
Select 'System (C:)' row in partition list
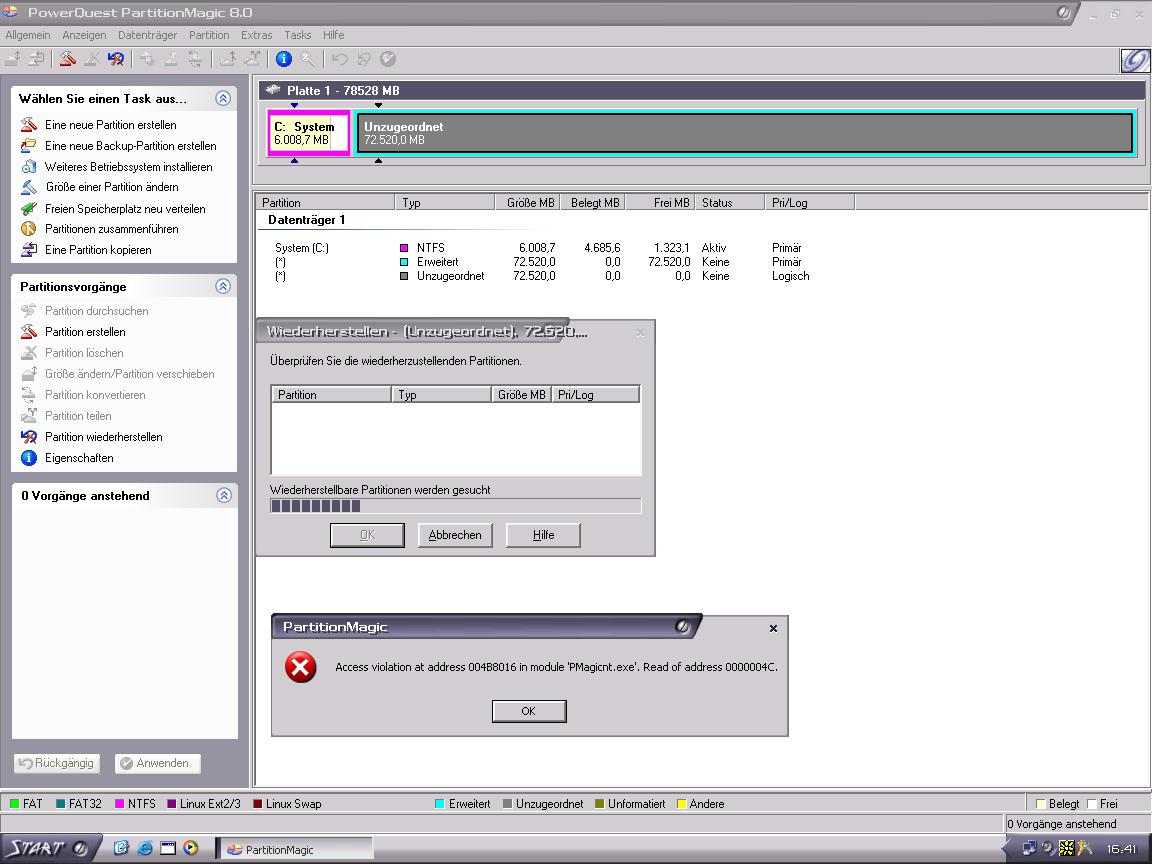tap(541, 248)
